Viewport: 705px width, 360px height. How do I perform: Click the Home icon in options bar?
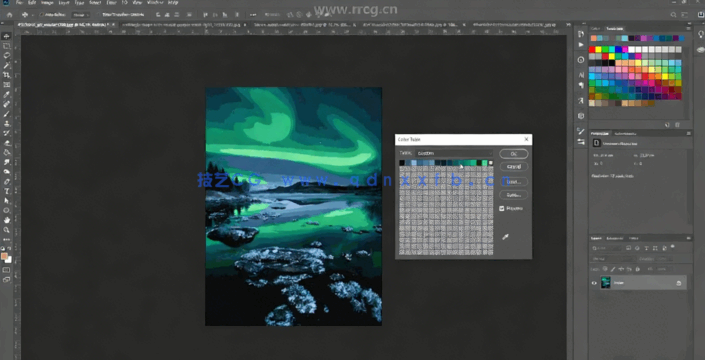coord(9,14)
